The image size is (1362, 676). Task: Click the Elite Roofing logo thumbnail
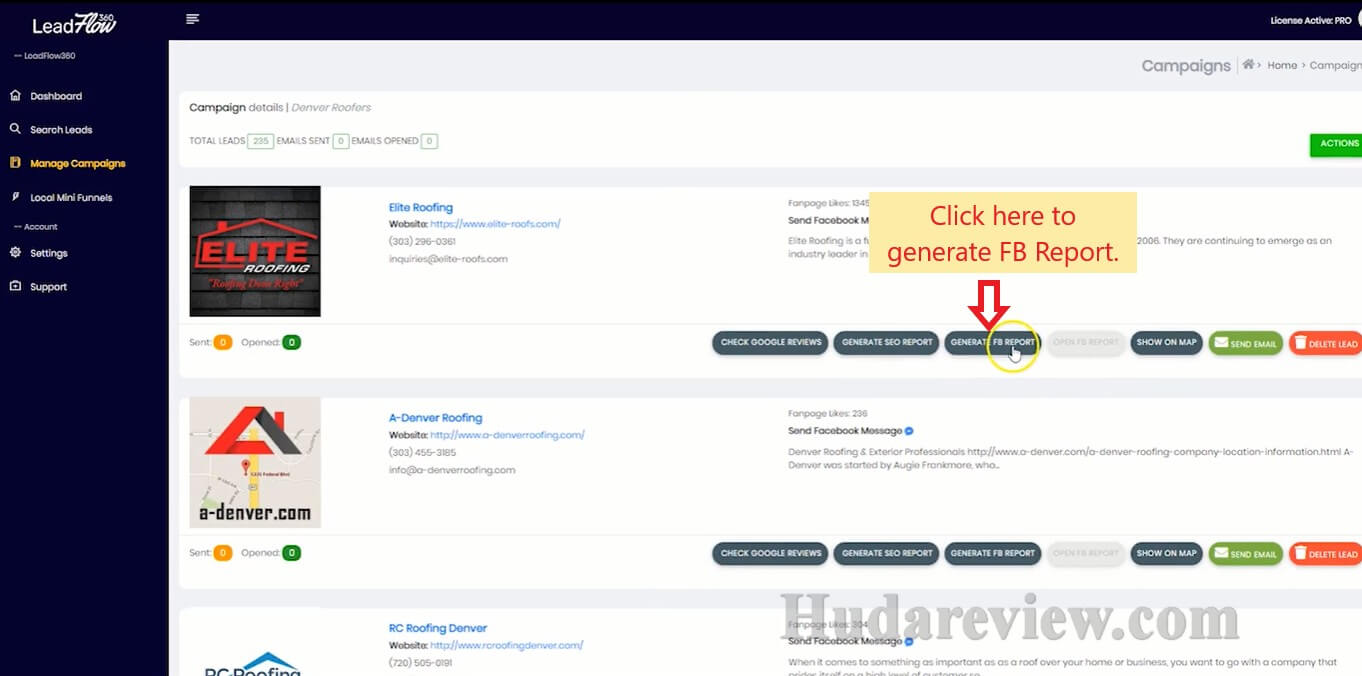point(255,251)
